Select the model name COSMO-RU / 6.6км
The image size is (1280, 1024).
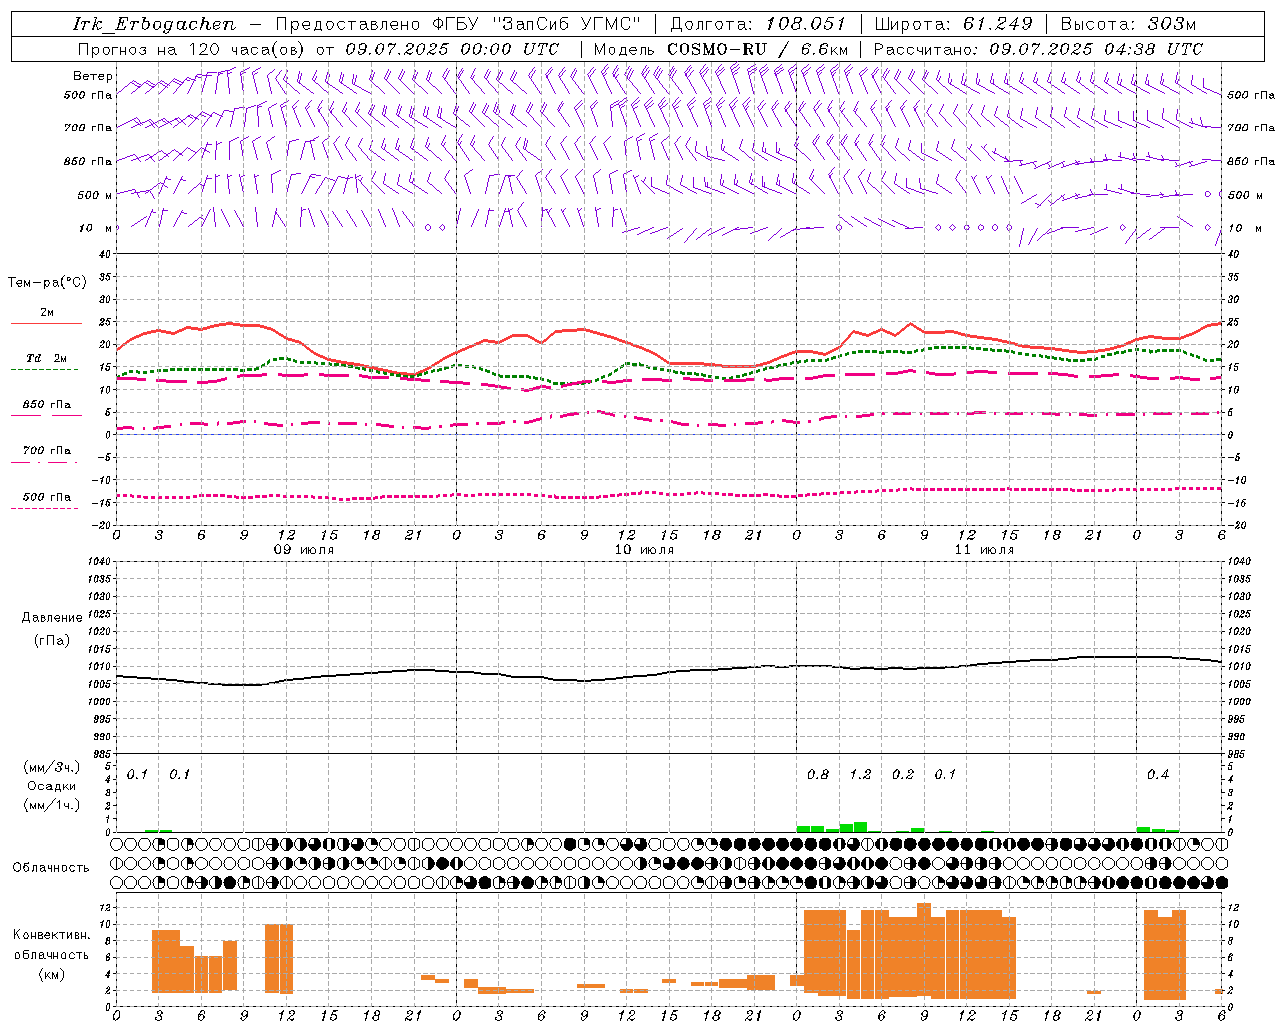pyautogui.click(x=758, y=49)
